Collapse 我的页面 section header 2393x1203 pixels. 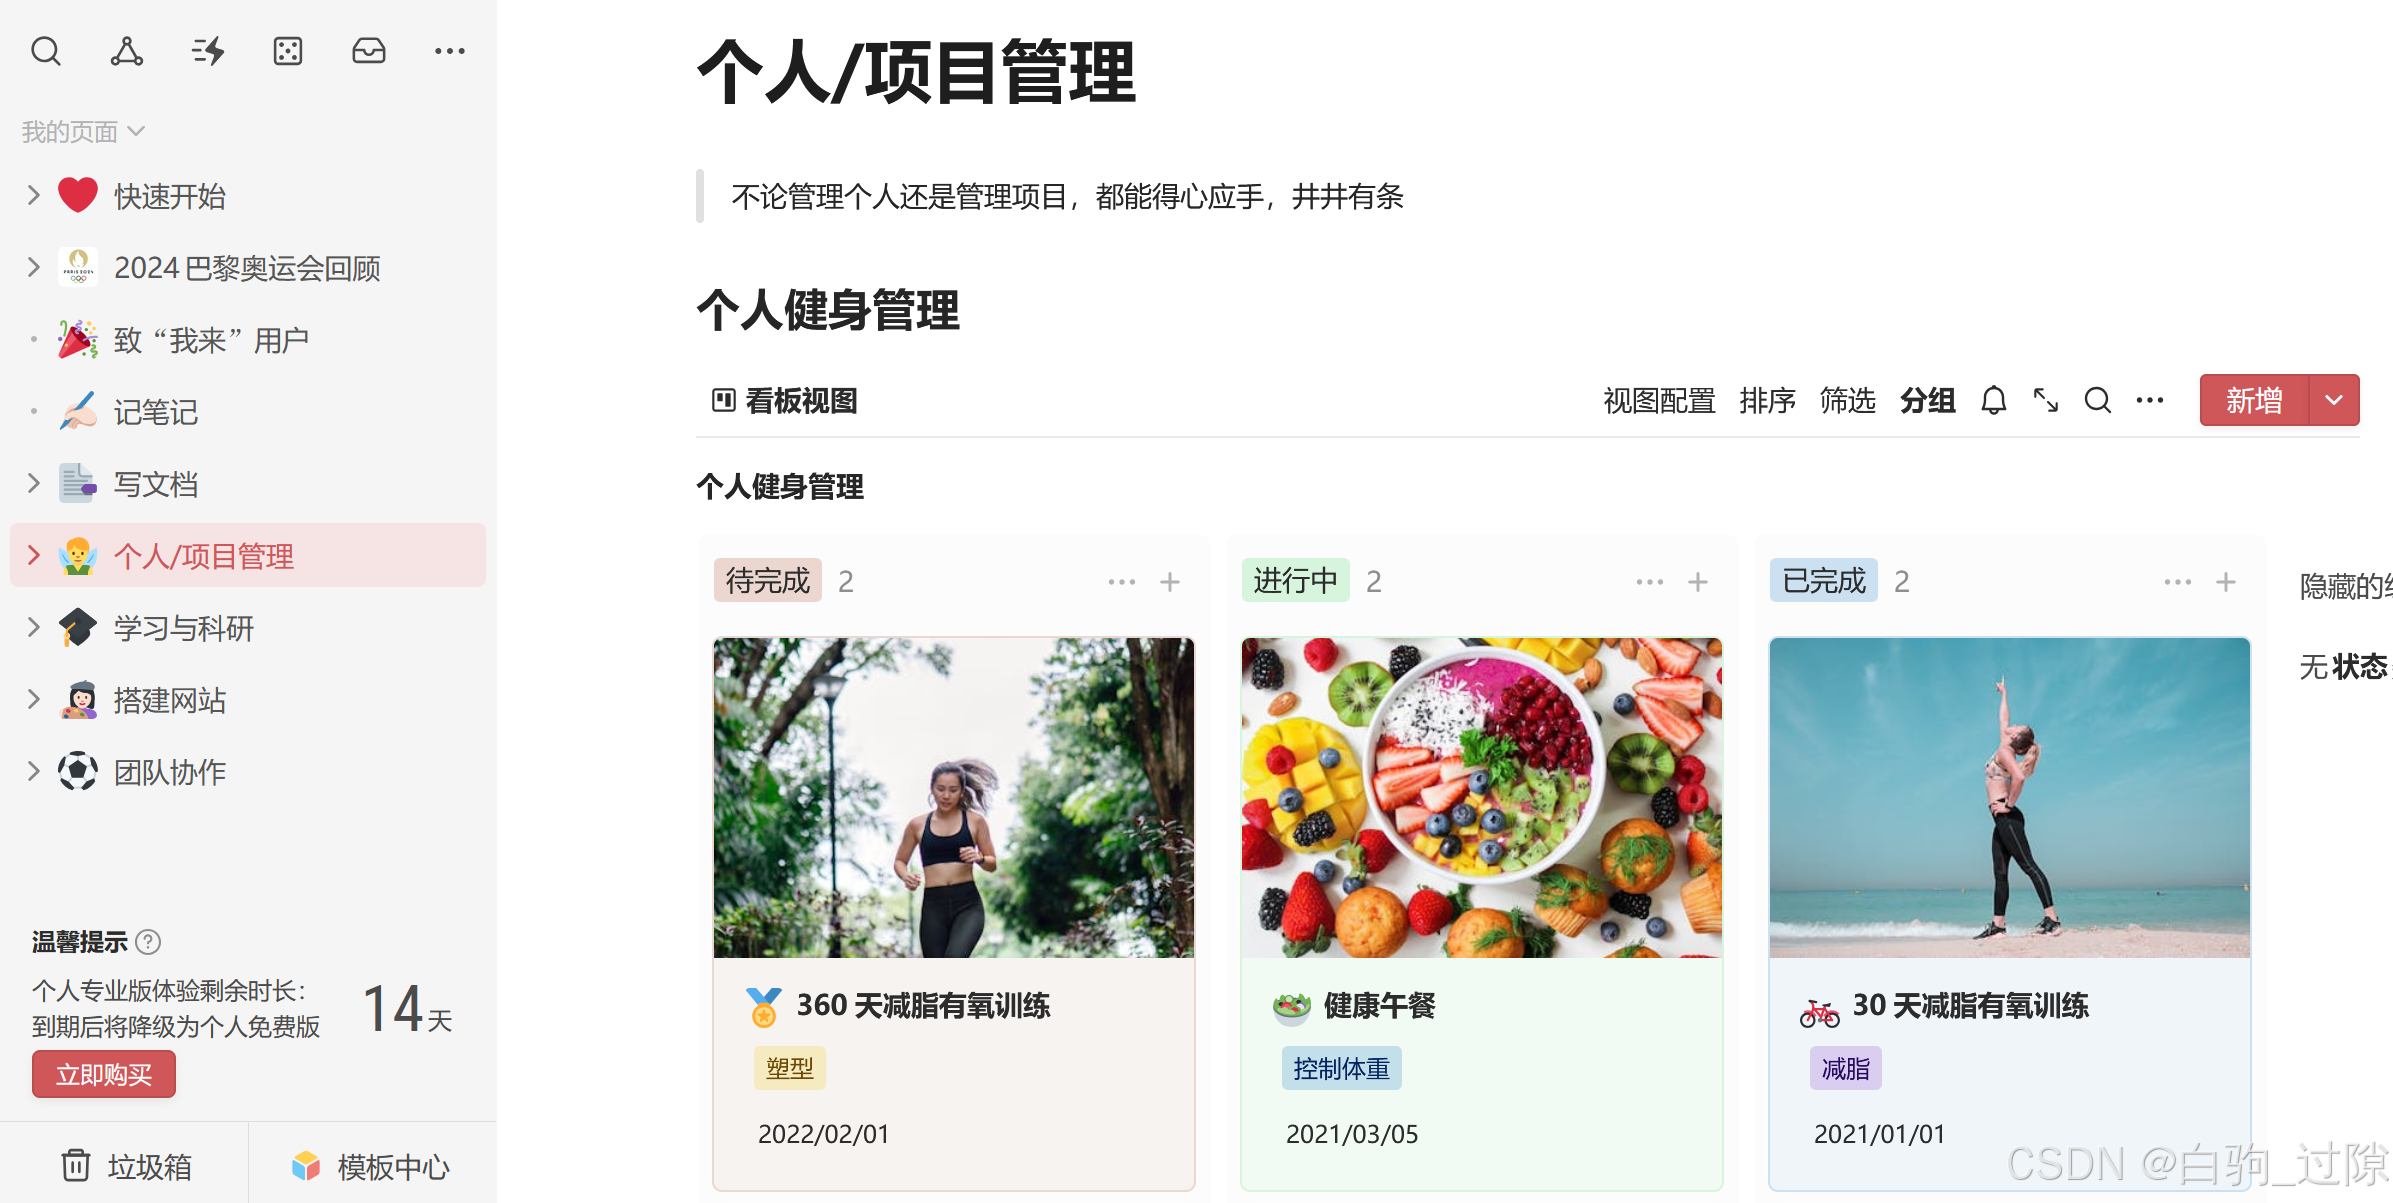click(x=84, y=131)
